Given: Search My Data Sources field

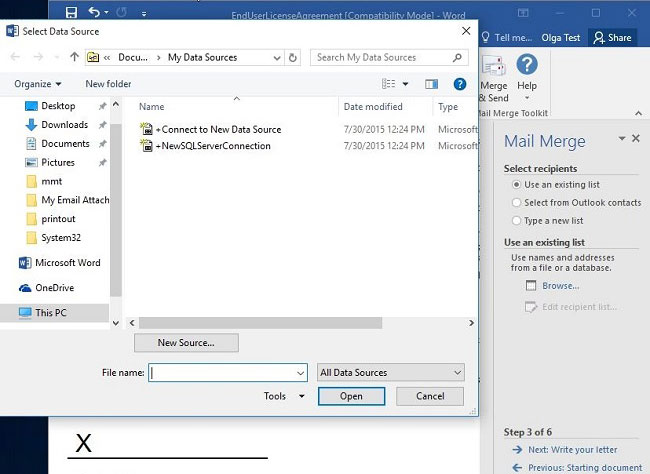Looking at the screenshot, I should coord(389,57).
